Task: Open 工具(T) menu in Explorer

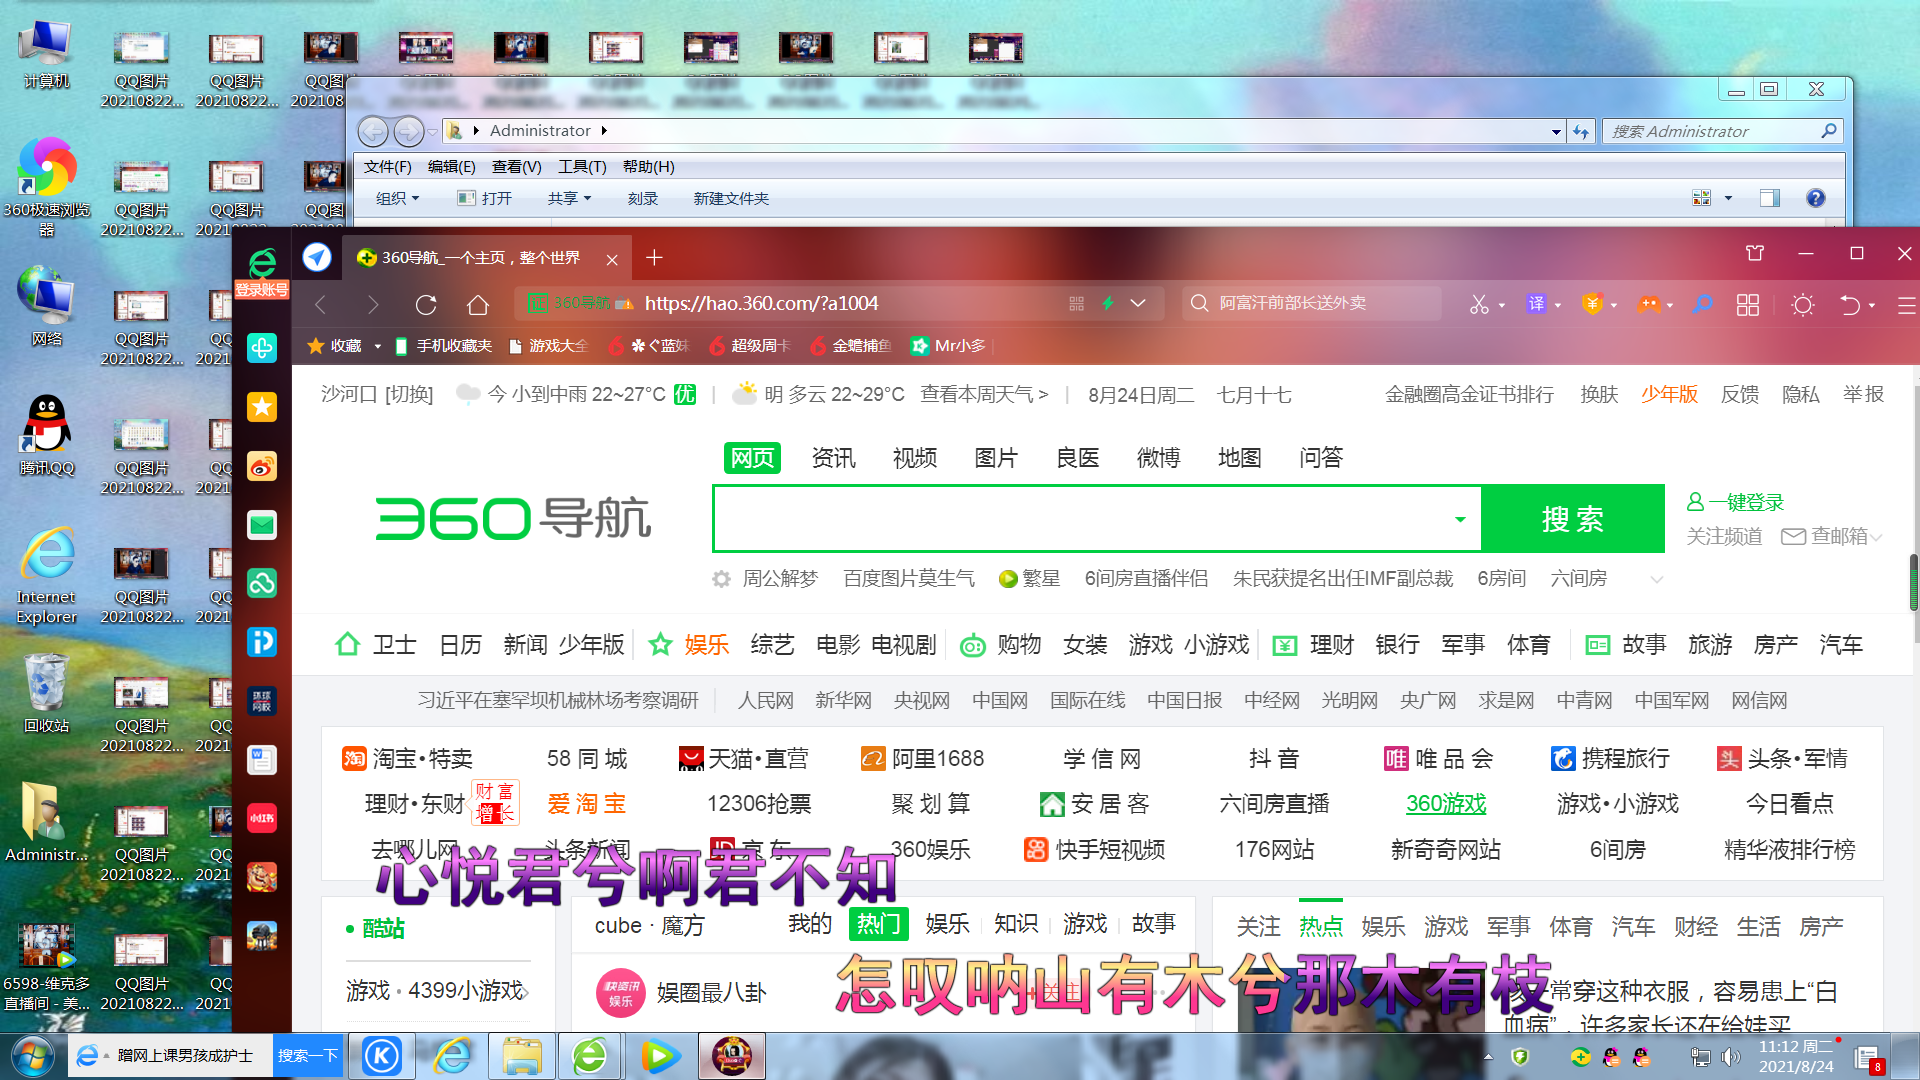Action: point(582,167)
